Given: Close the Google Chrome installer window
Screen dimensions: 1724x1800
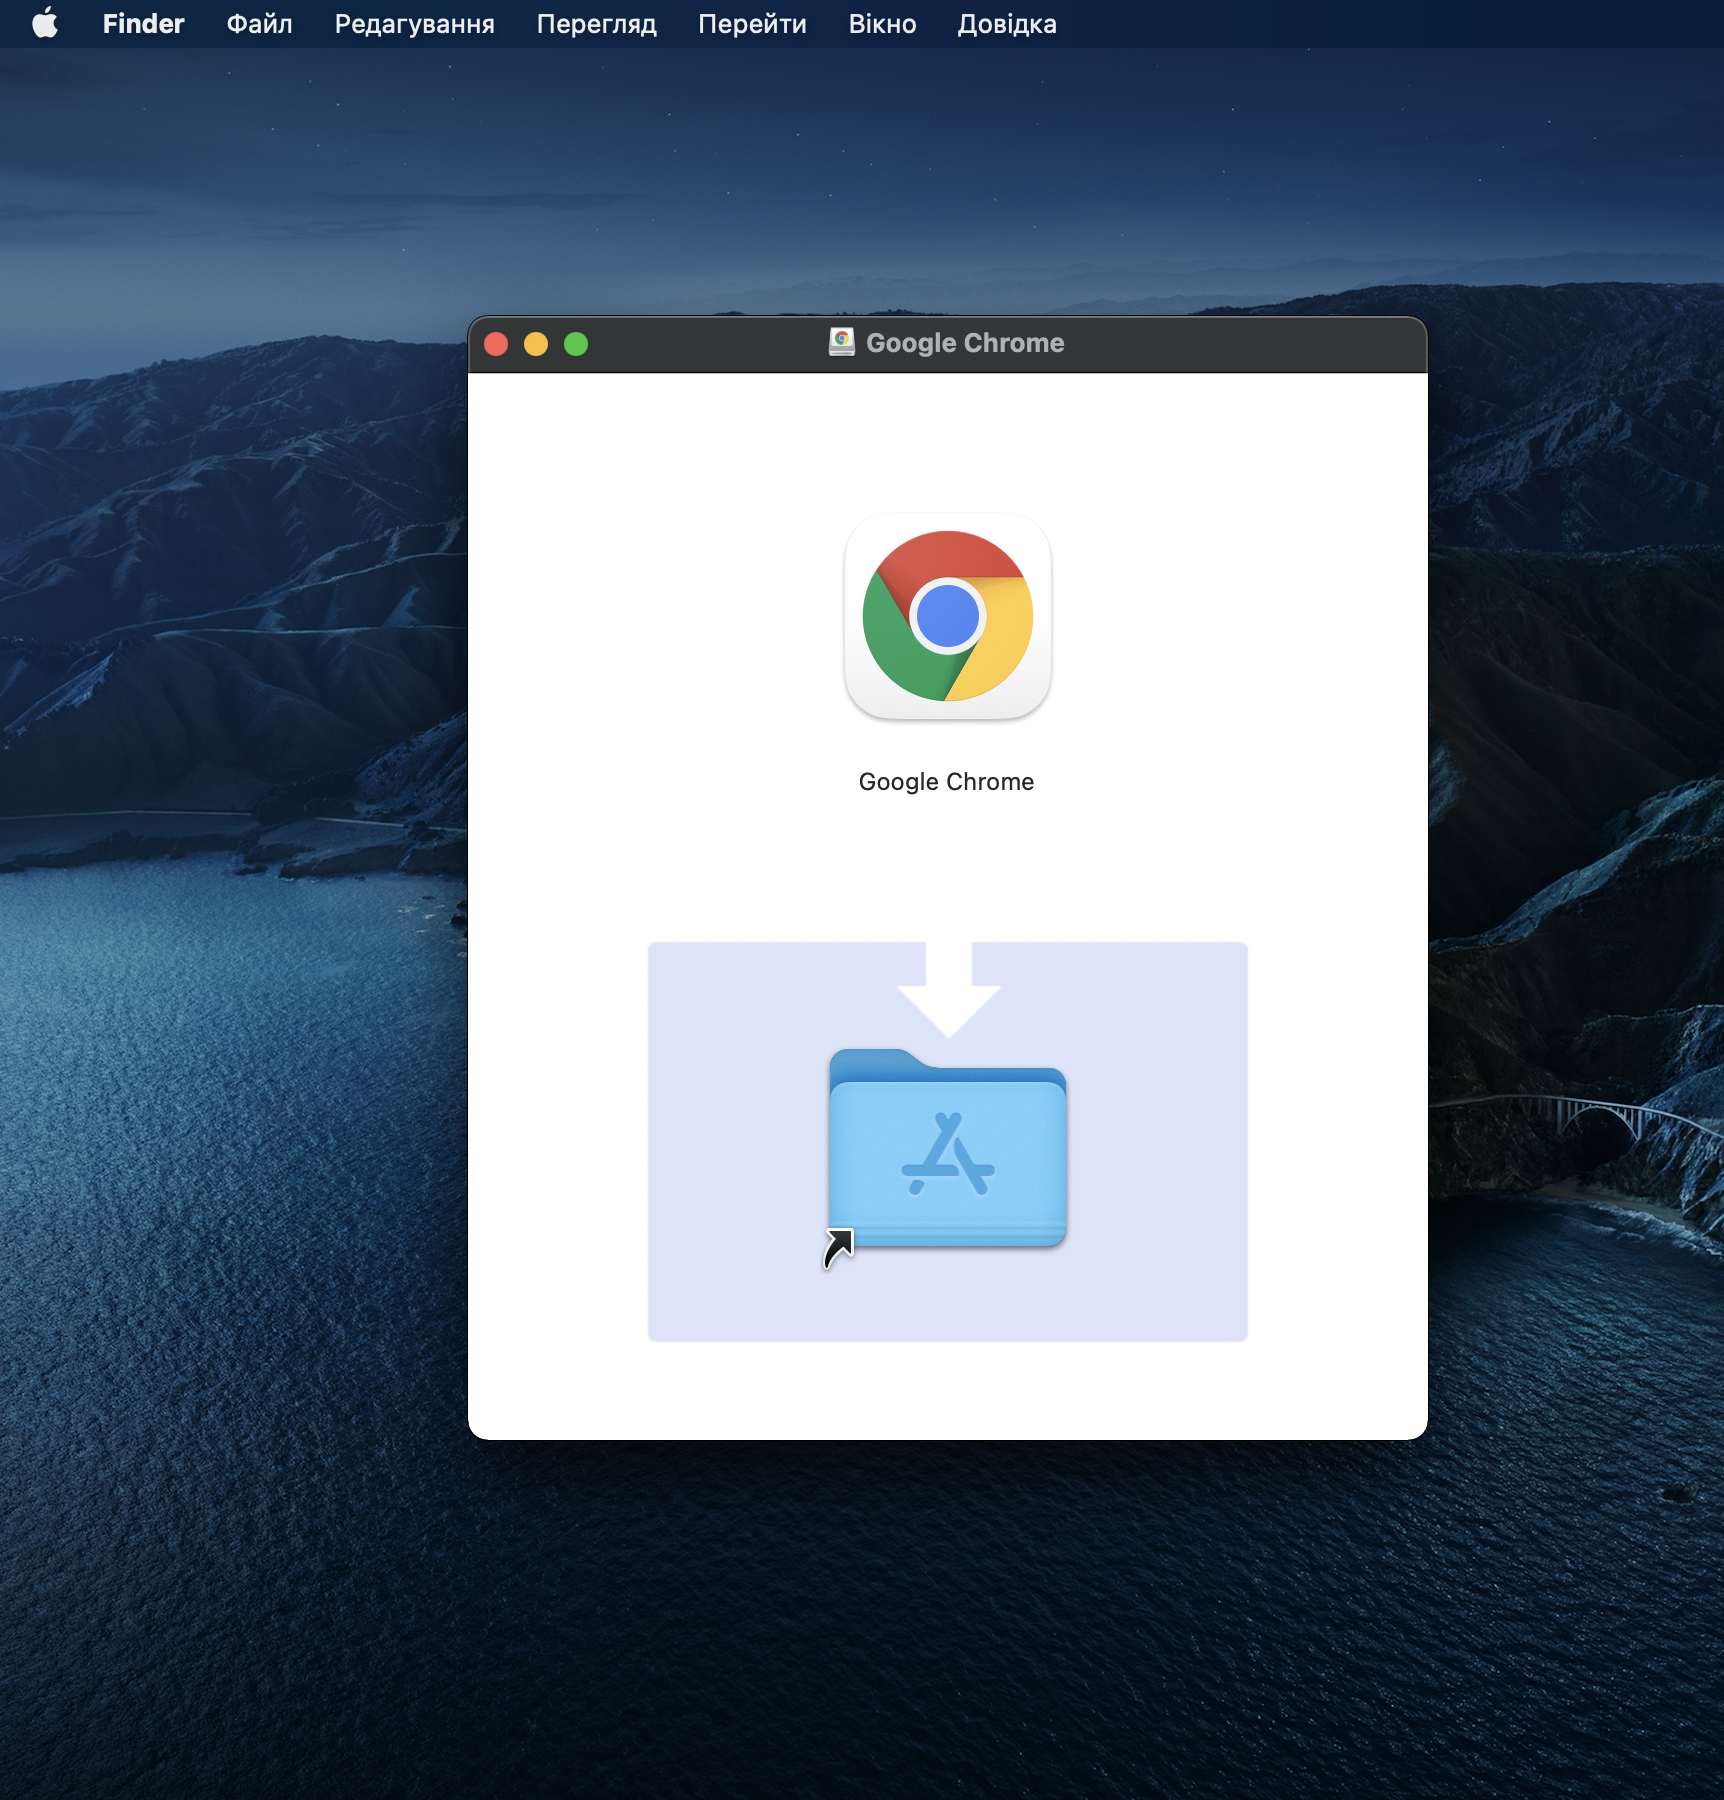Looking at the screenshot, I should (496, 344).
